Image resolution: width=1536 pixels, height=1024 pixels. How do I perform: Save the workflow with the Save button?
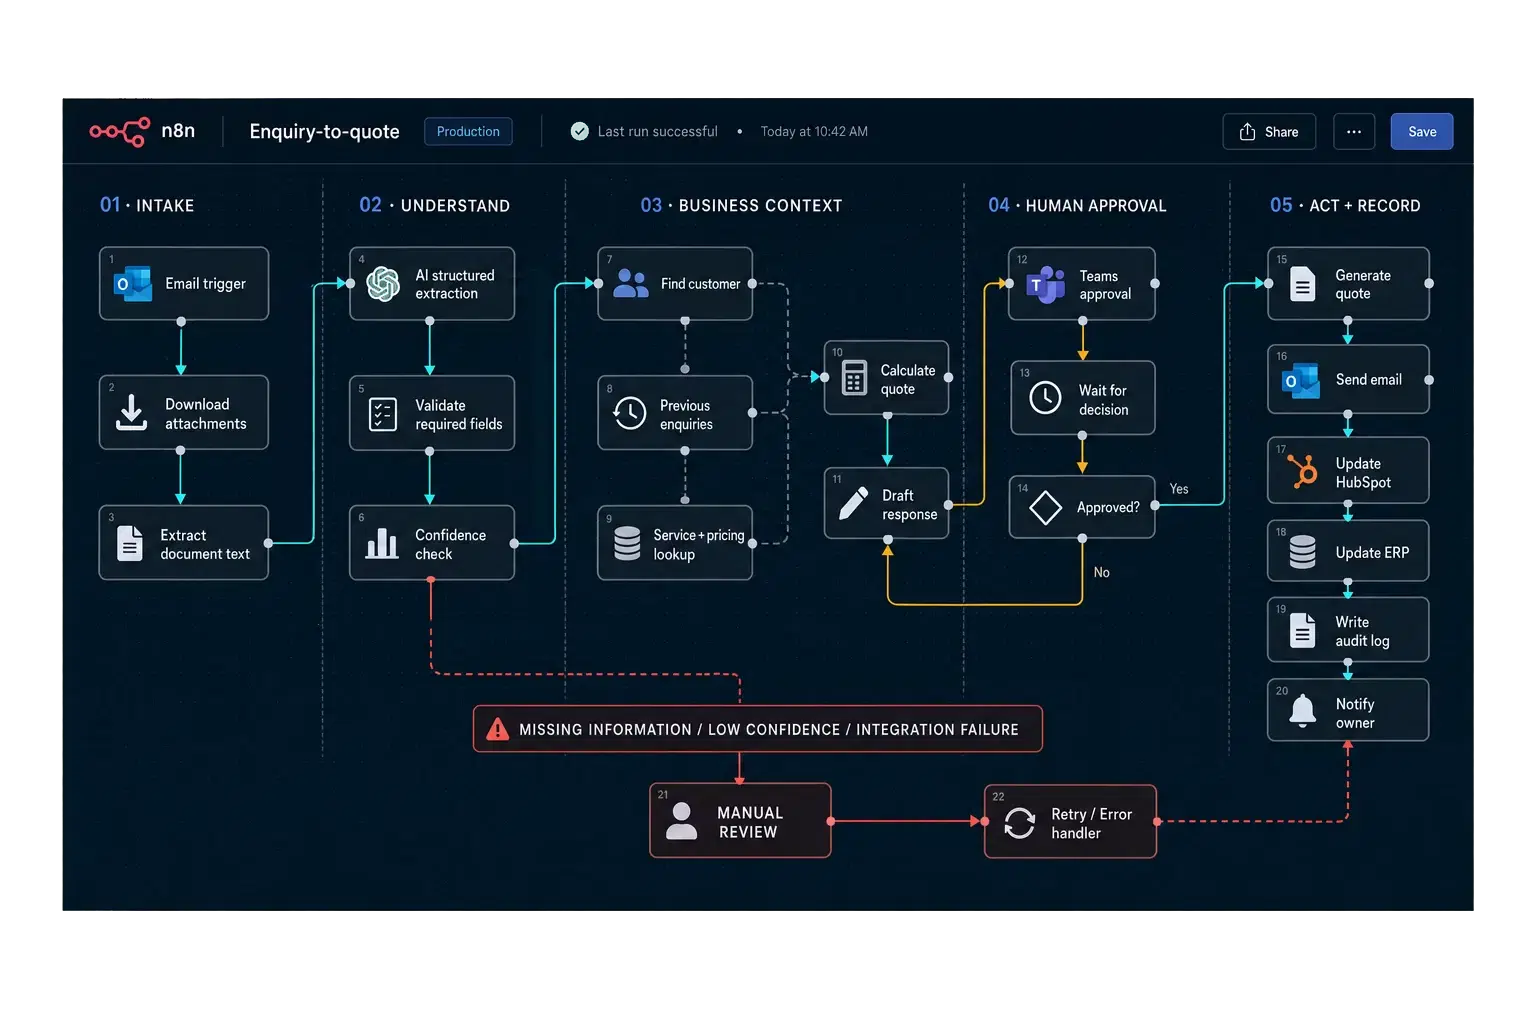pyautogui.click(x=1422, y=132)
